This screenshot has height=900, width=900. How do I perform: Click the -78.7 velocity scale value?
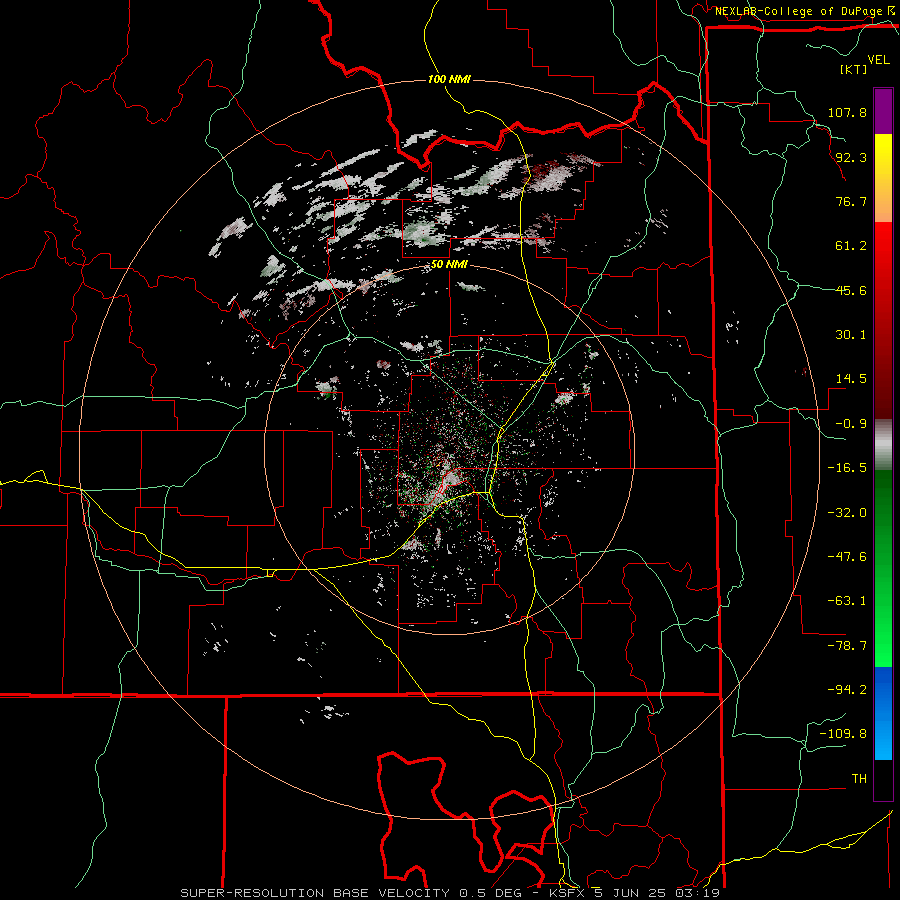tap(847, 646)
